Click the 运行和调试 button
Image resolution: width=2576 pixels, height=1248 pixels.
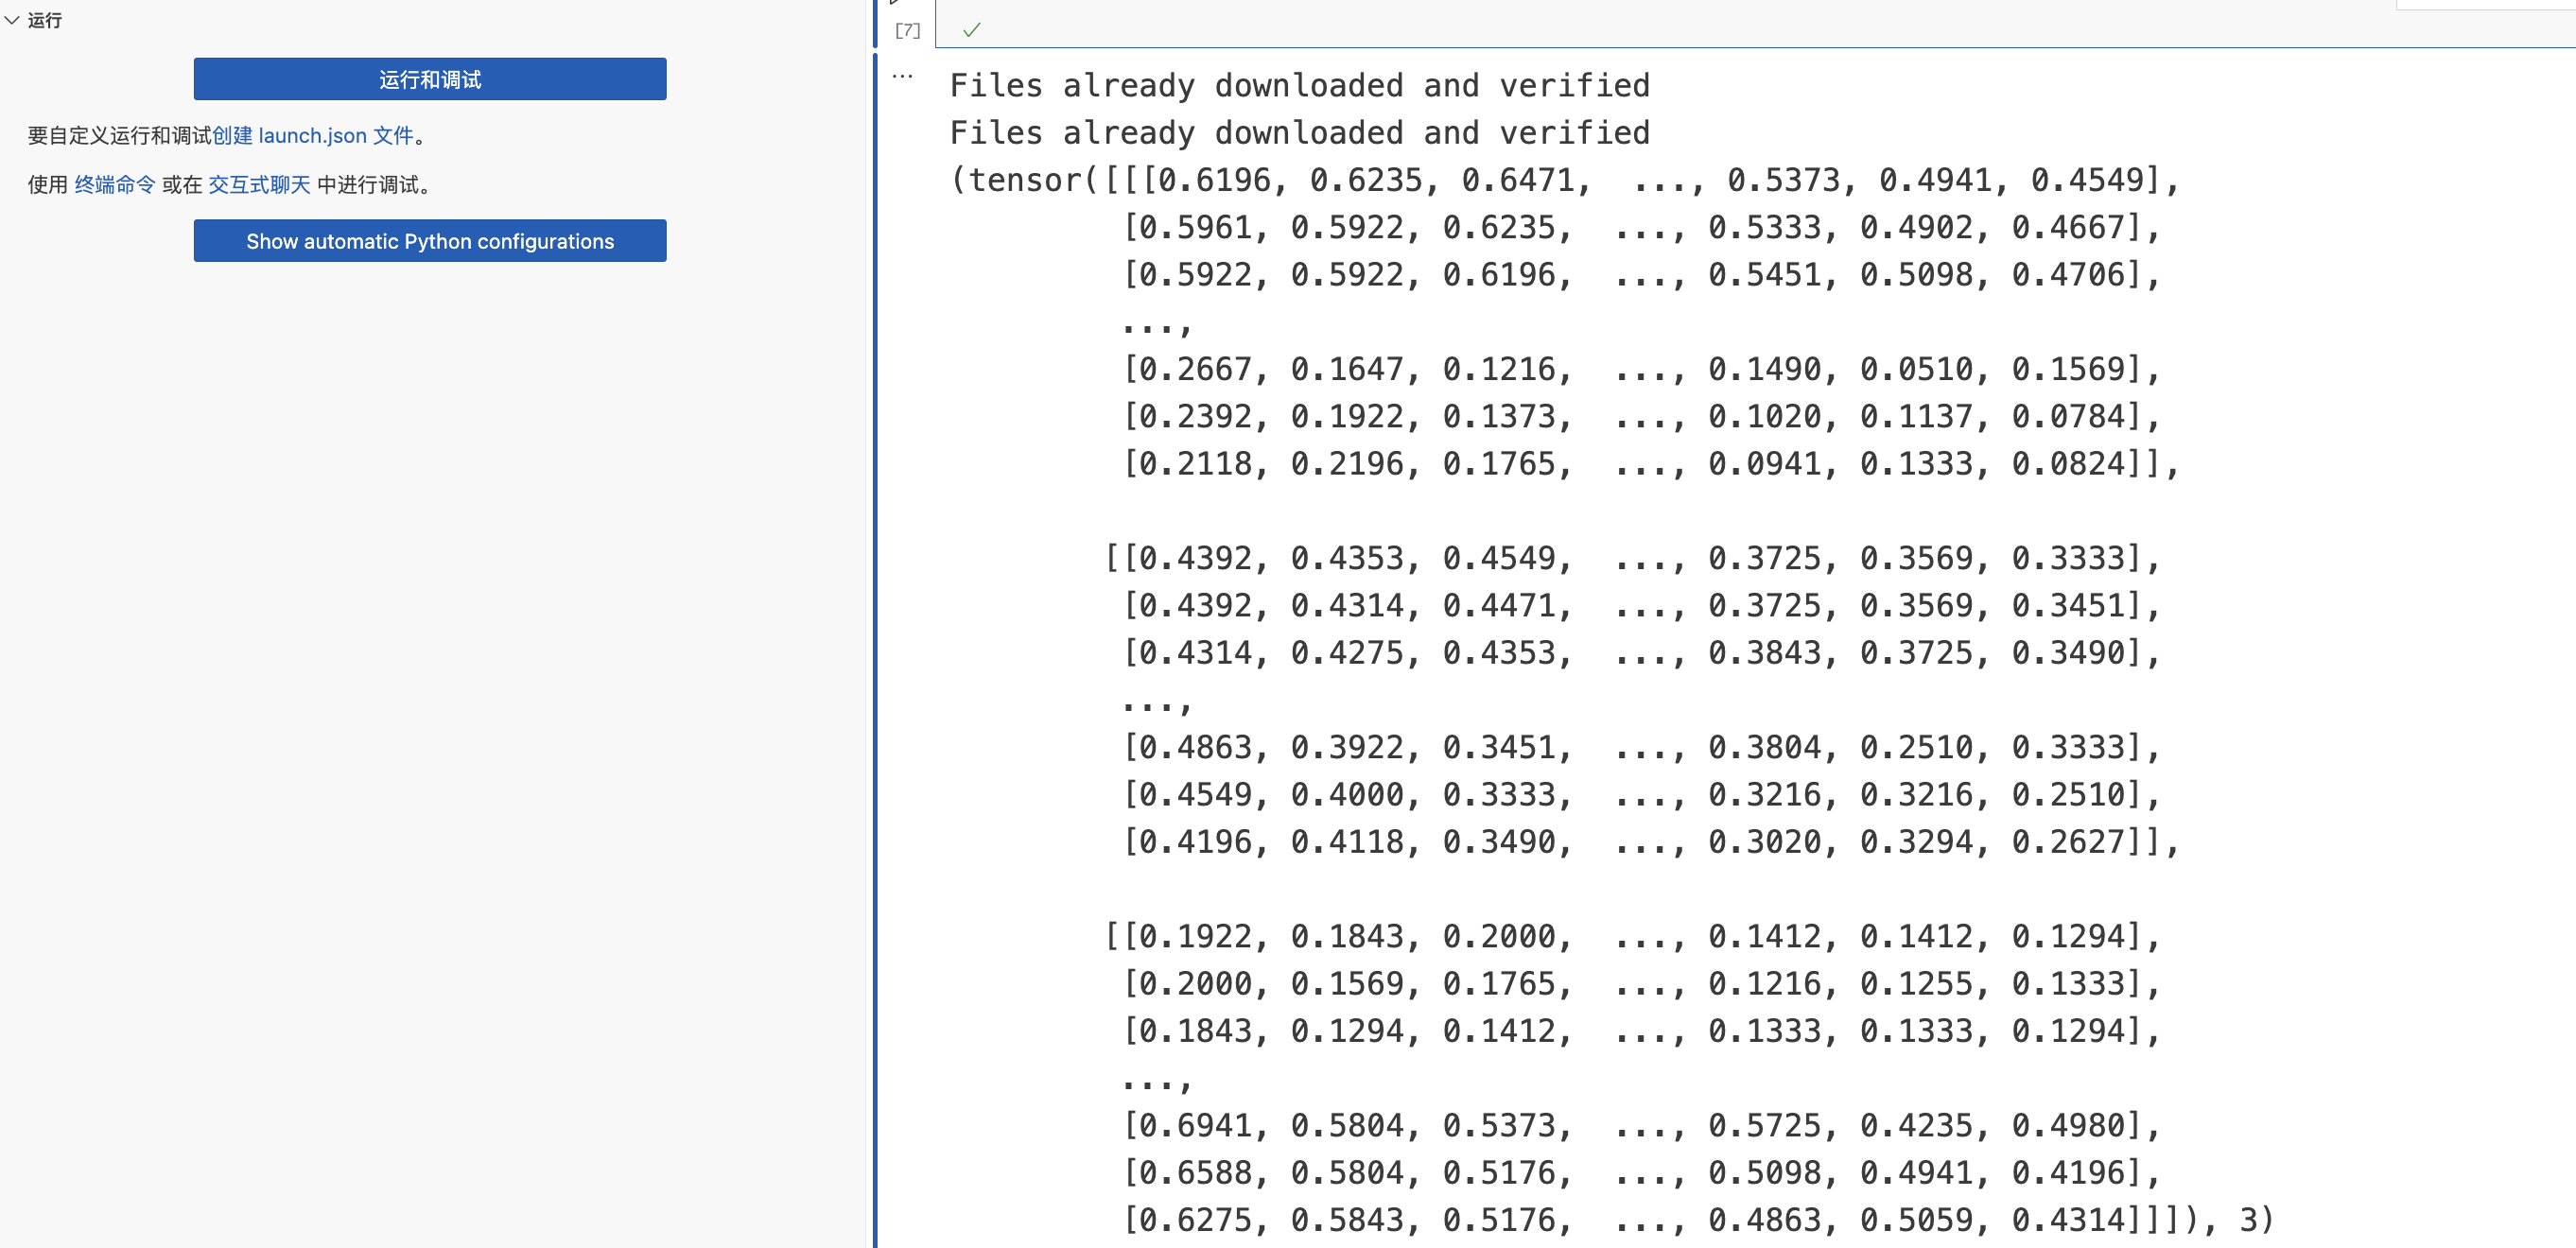click(430, 79)
